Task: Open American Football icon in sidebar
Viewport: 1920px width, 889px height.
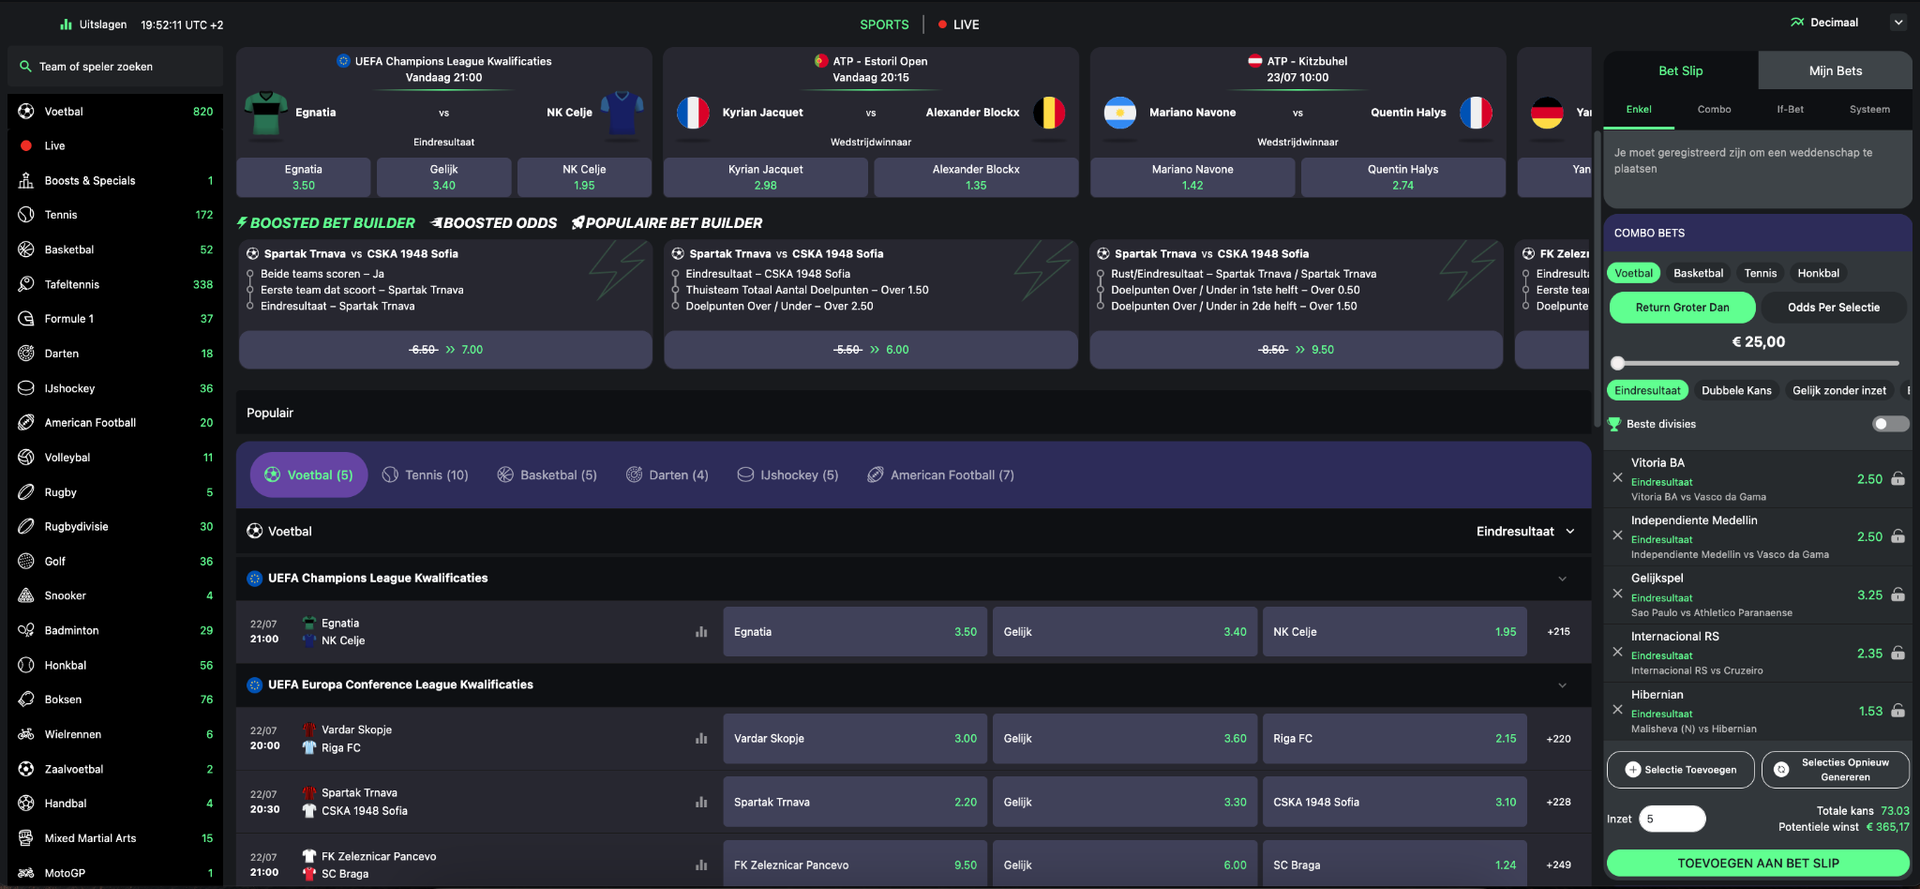Action: (x=26, y=422)
